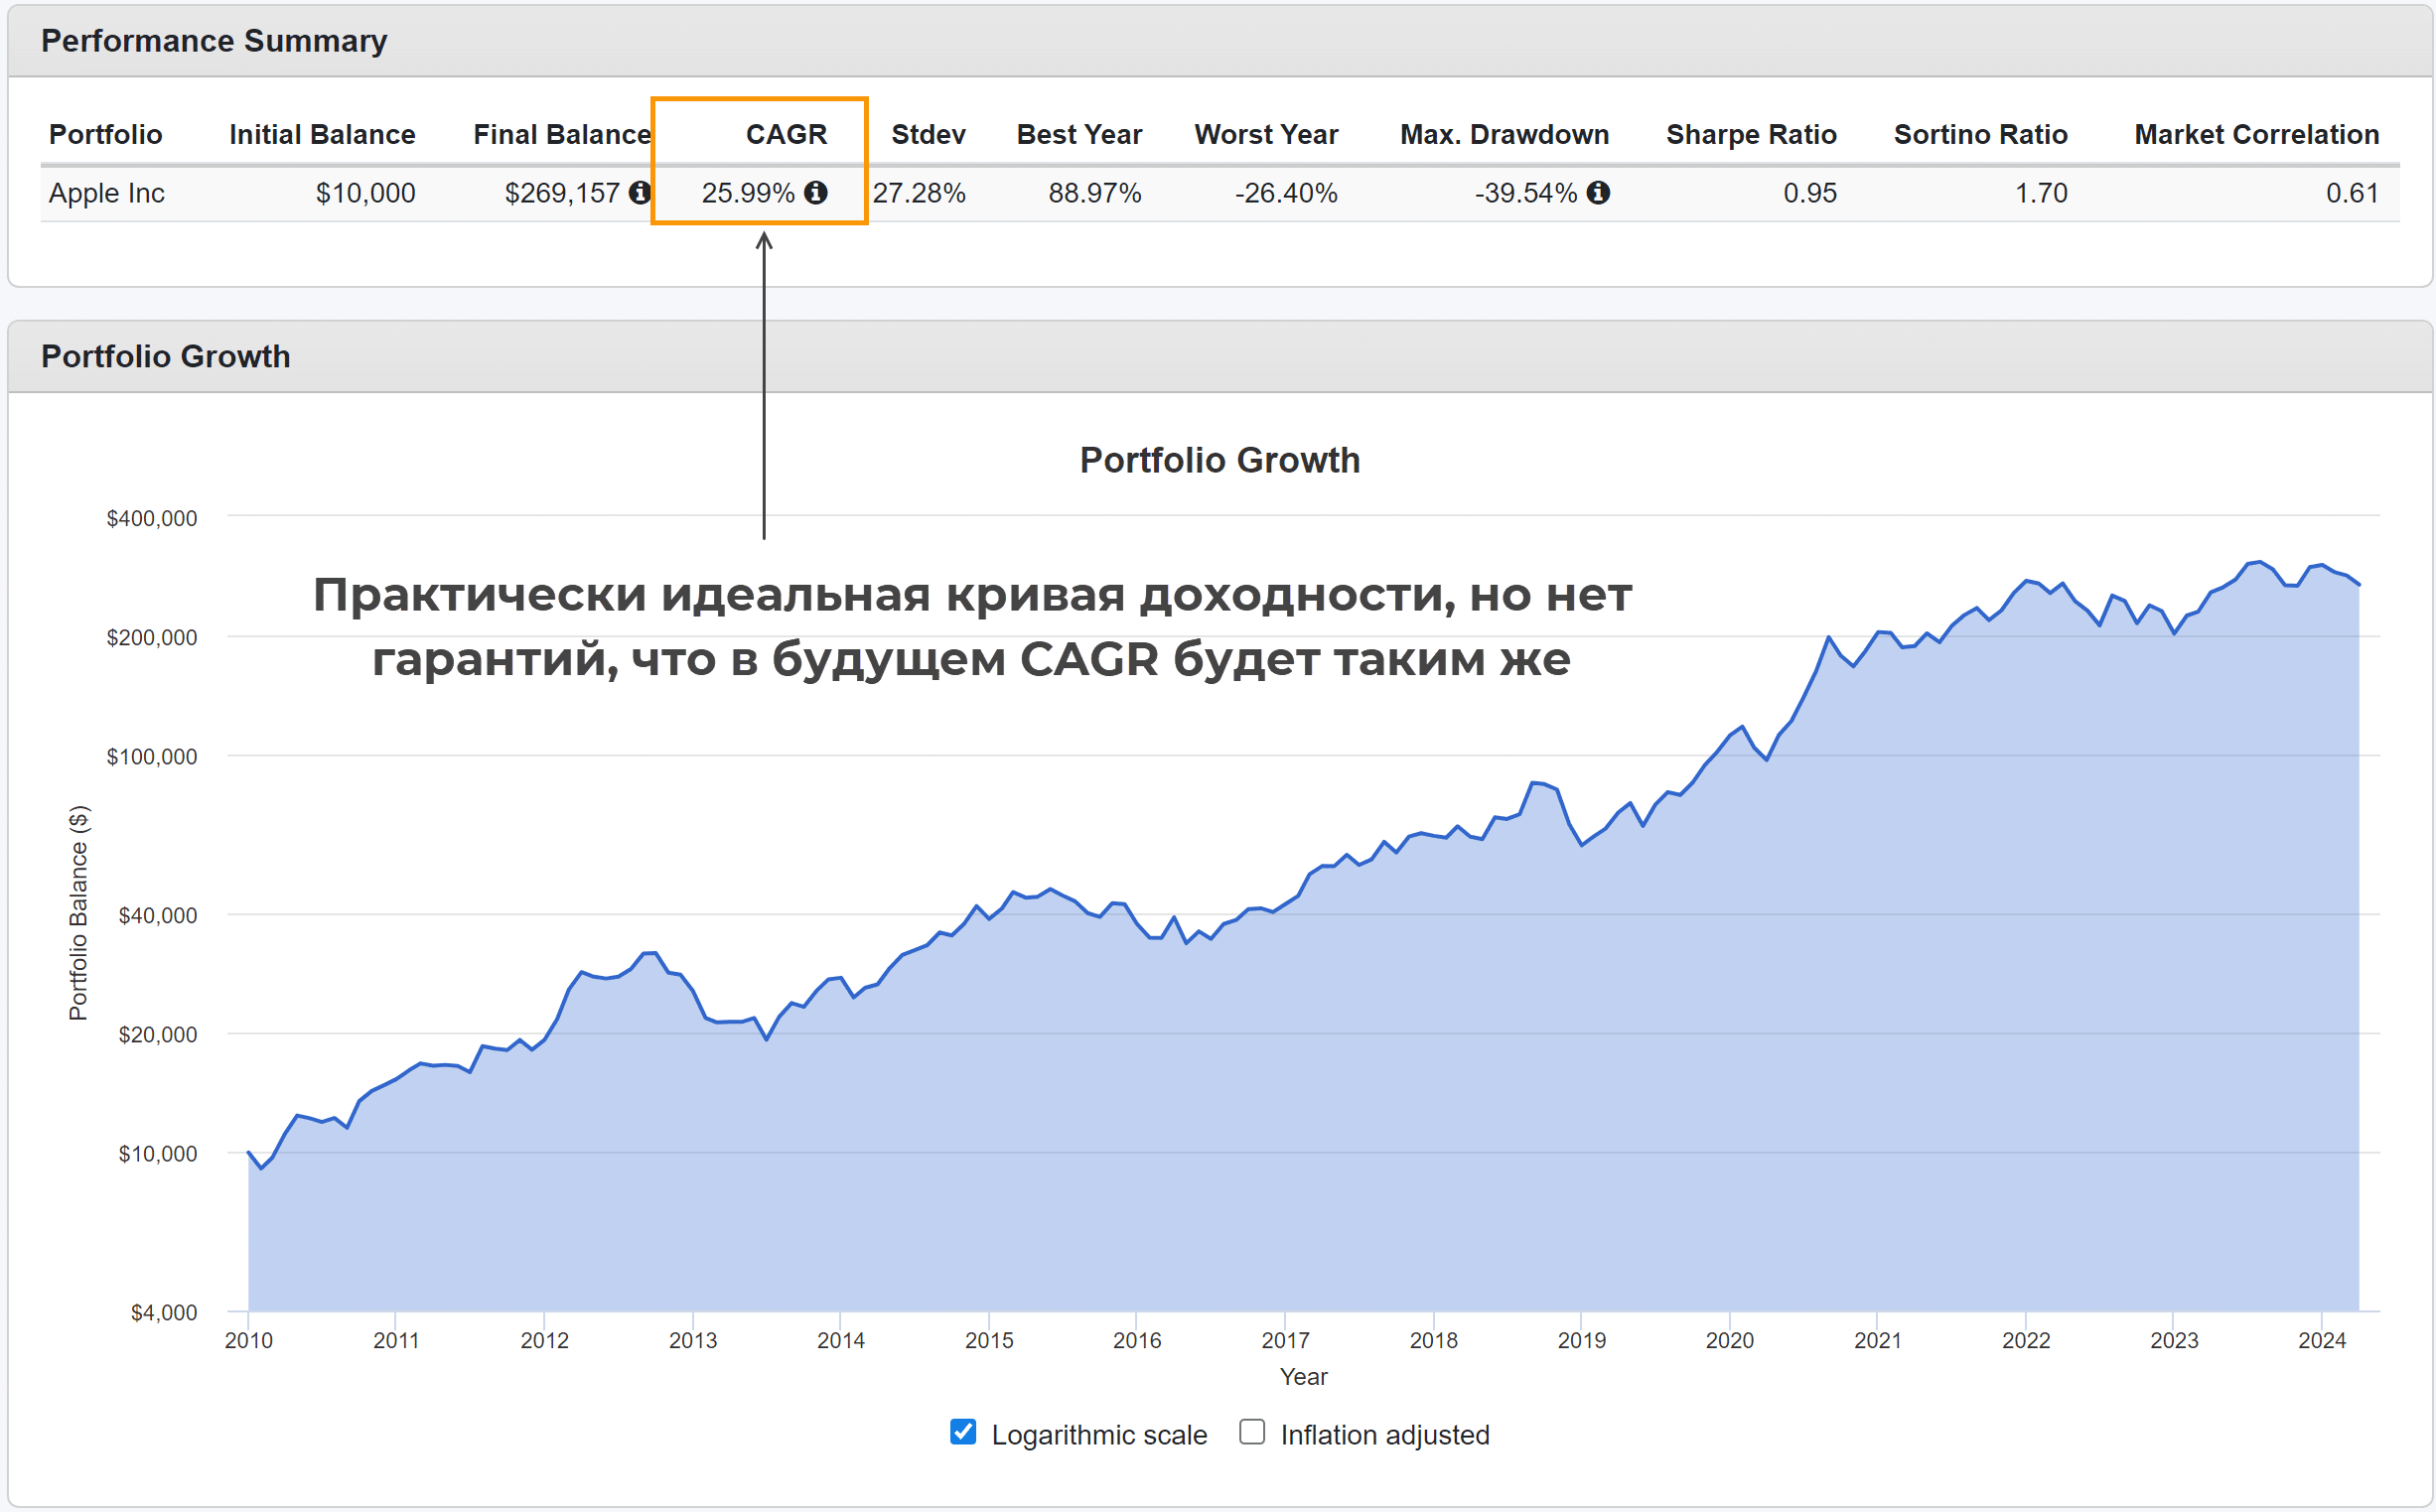Click the Worst Year column header
The height and width of the screenshot is (1512, 2436).
coord(1266,135)
